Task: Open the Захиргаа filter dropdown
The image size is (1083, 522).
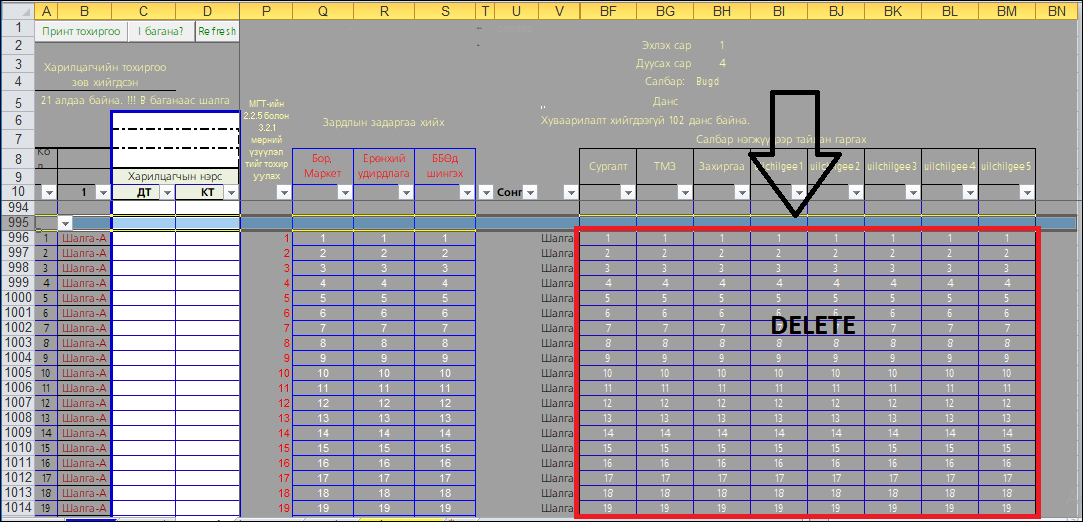Action: tap(741, 192)
